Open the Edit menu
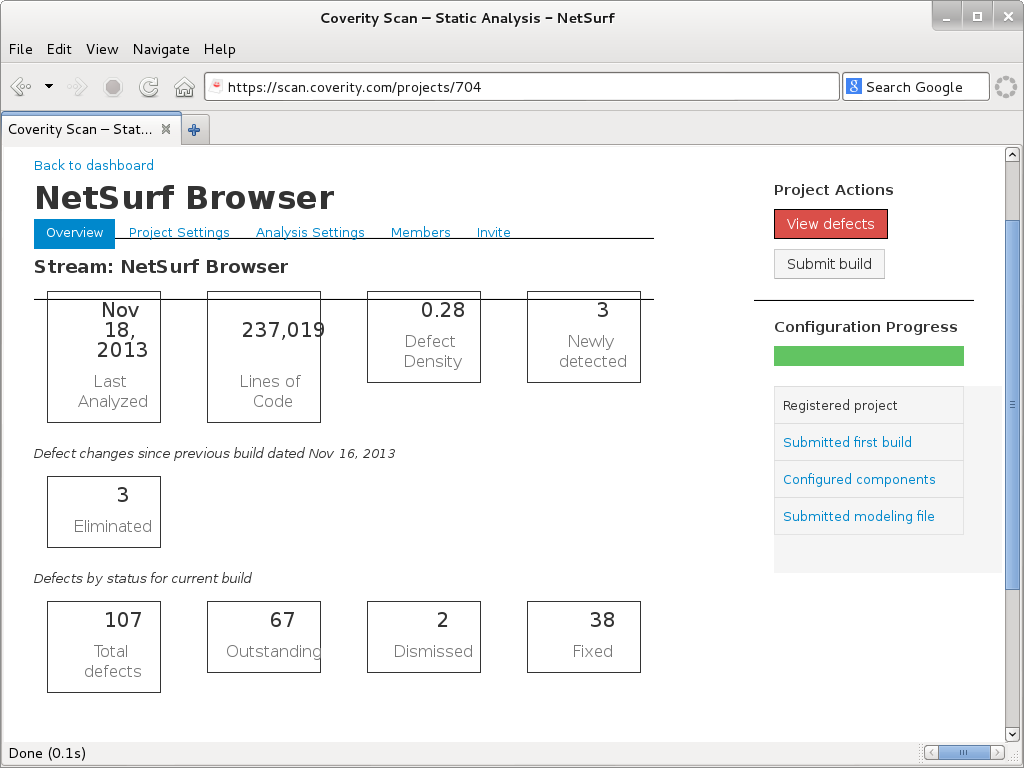Screen dimensions: 1024x768 [x=59, y=49]
